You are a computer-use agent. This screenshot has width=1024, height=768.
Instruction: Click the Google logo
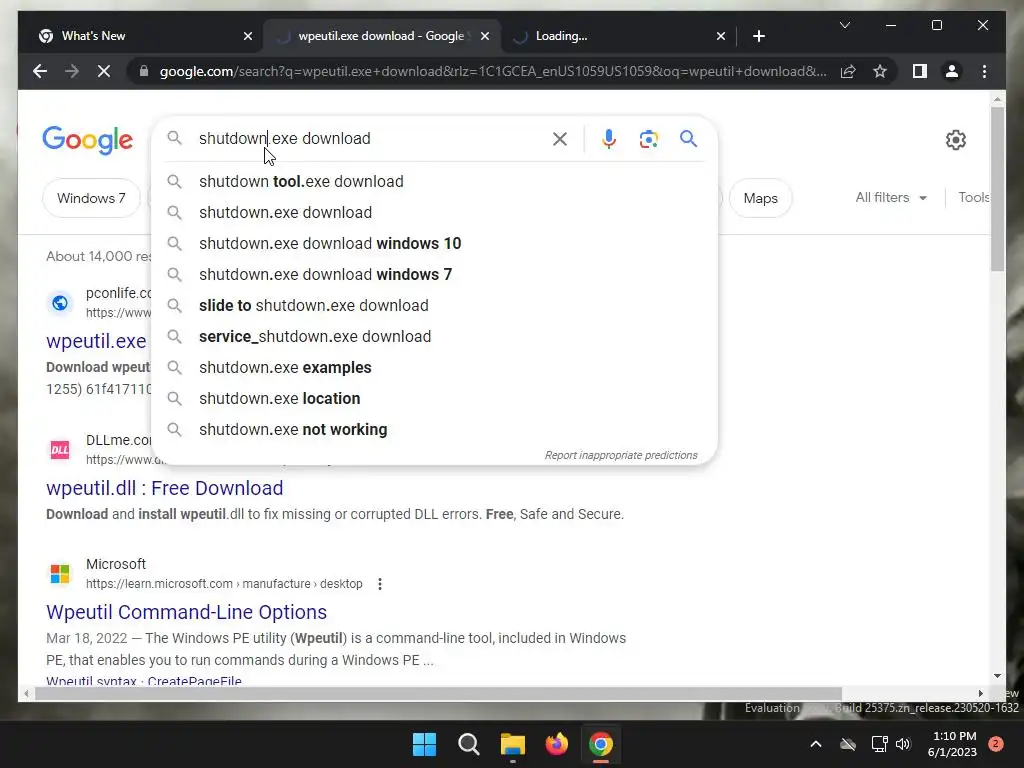[88, 140]
